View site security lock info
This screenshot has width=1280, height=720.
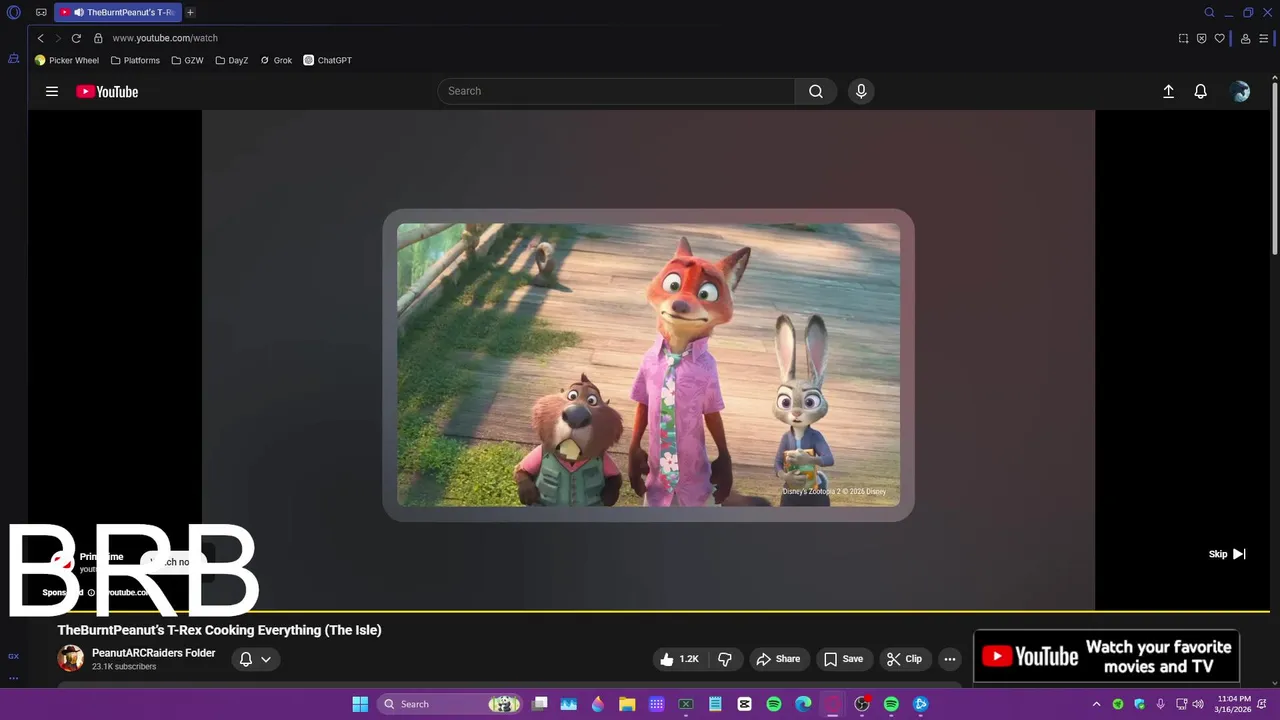[x=98, y=38]
